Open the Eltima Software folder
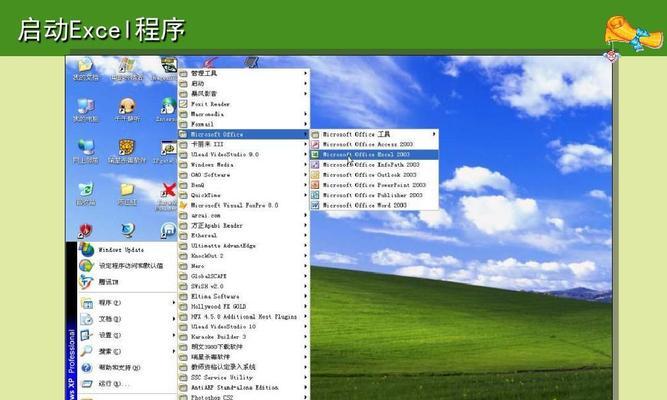The height and width of the screenshot is (400, 667). (x=244, y=296)
